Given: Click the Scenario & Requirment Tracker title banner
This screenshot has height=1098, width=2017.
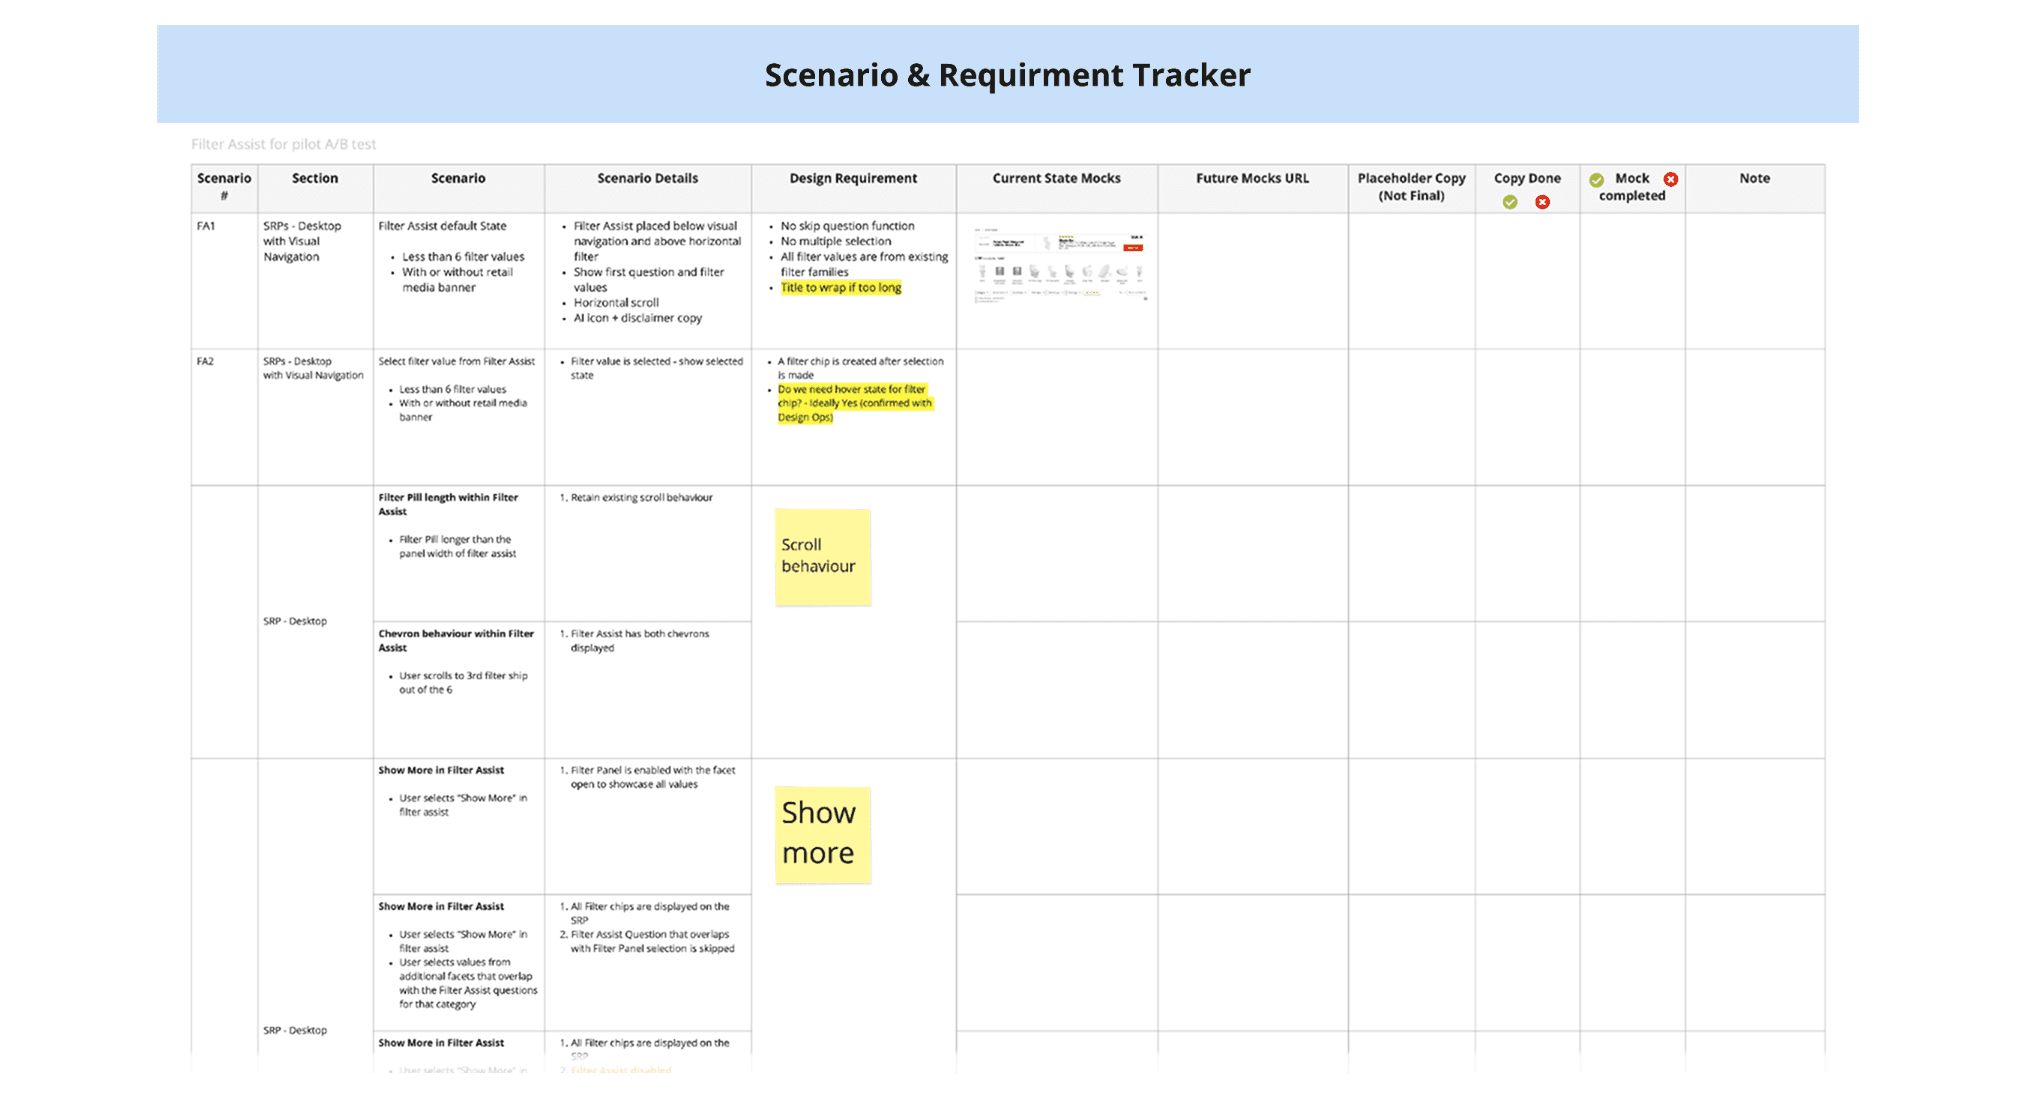Looking at the screenshot, I should click(x=1007, y=75).
